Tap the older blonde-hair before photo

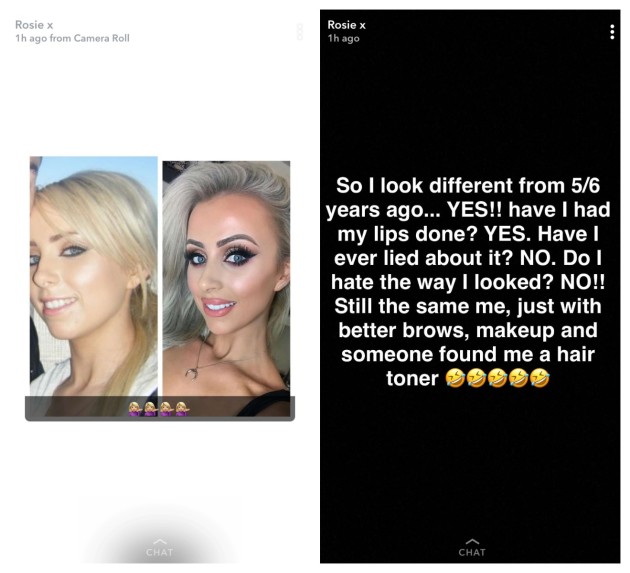pyautogui.click(x=94, y=276)
